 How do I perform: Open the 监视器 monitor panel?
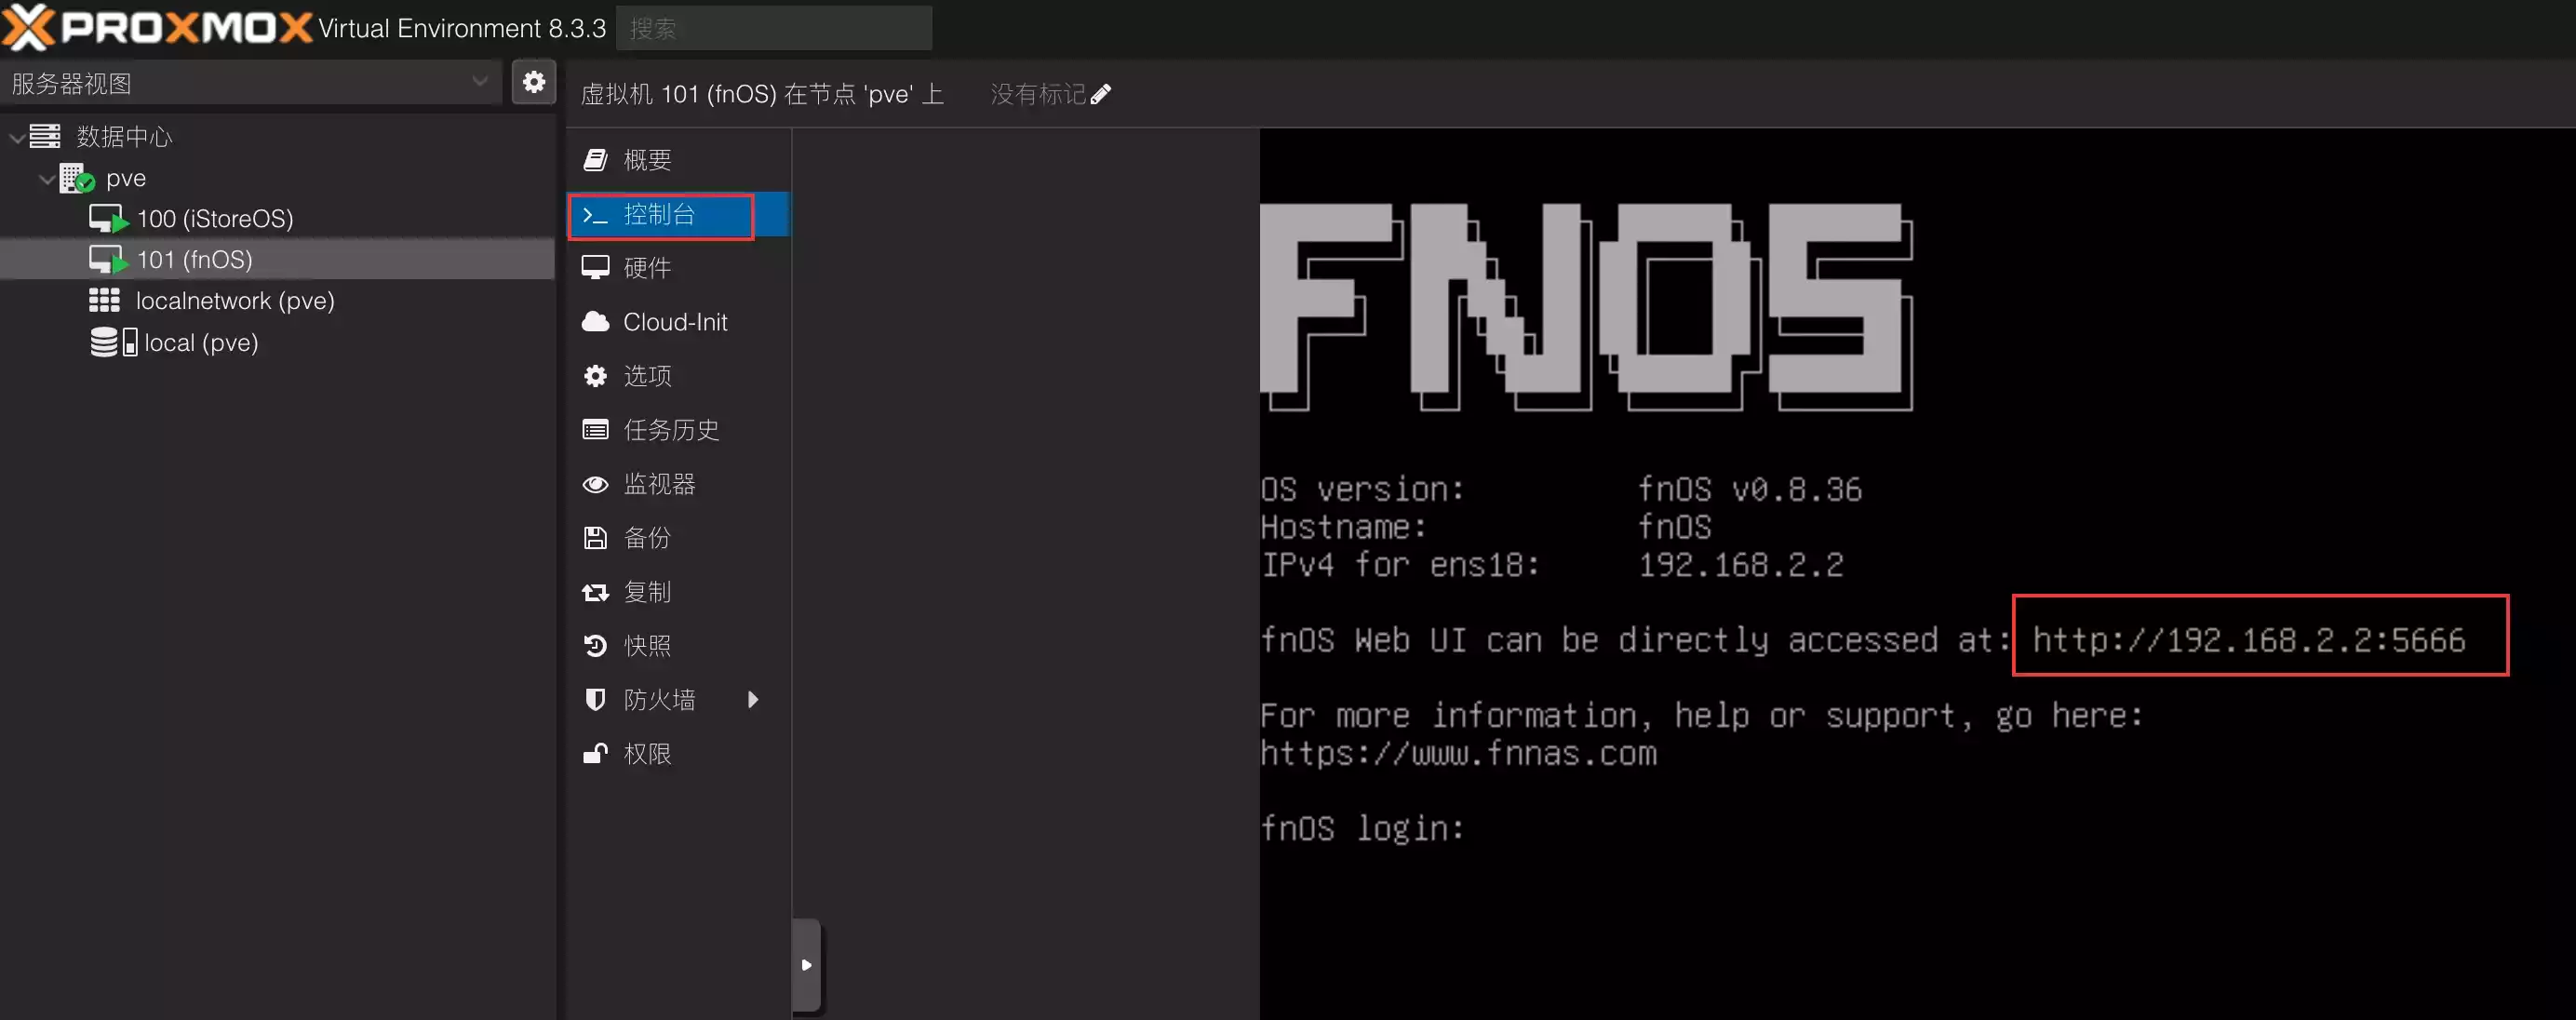(x=658, y=484)
